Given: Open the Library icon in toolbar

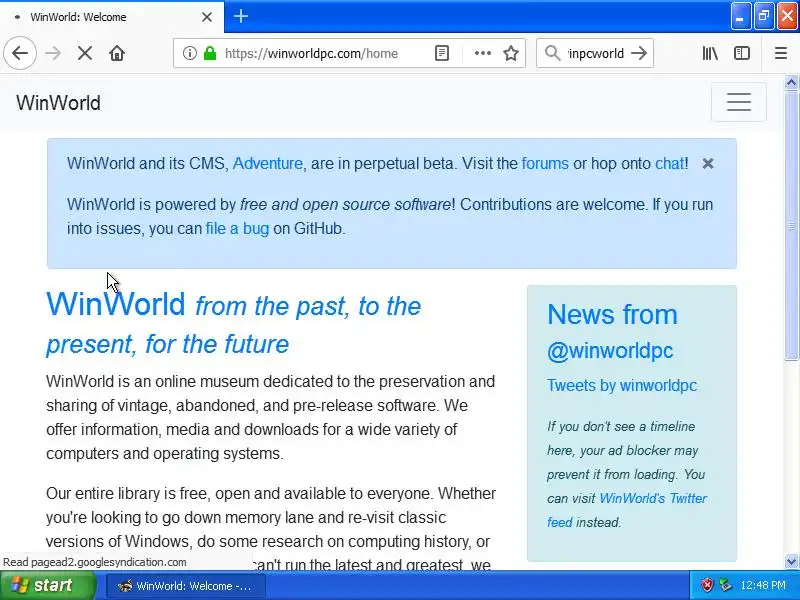Looking at the screenshot, I should click(x=710, y=53).
